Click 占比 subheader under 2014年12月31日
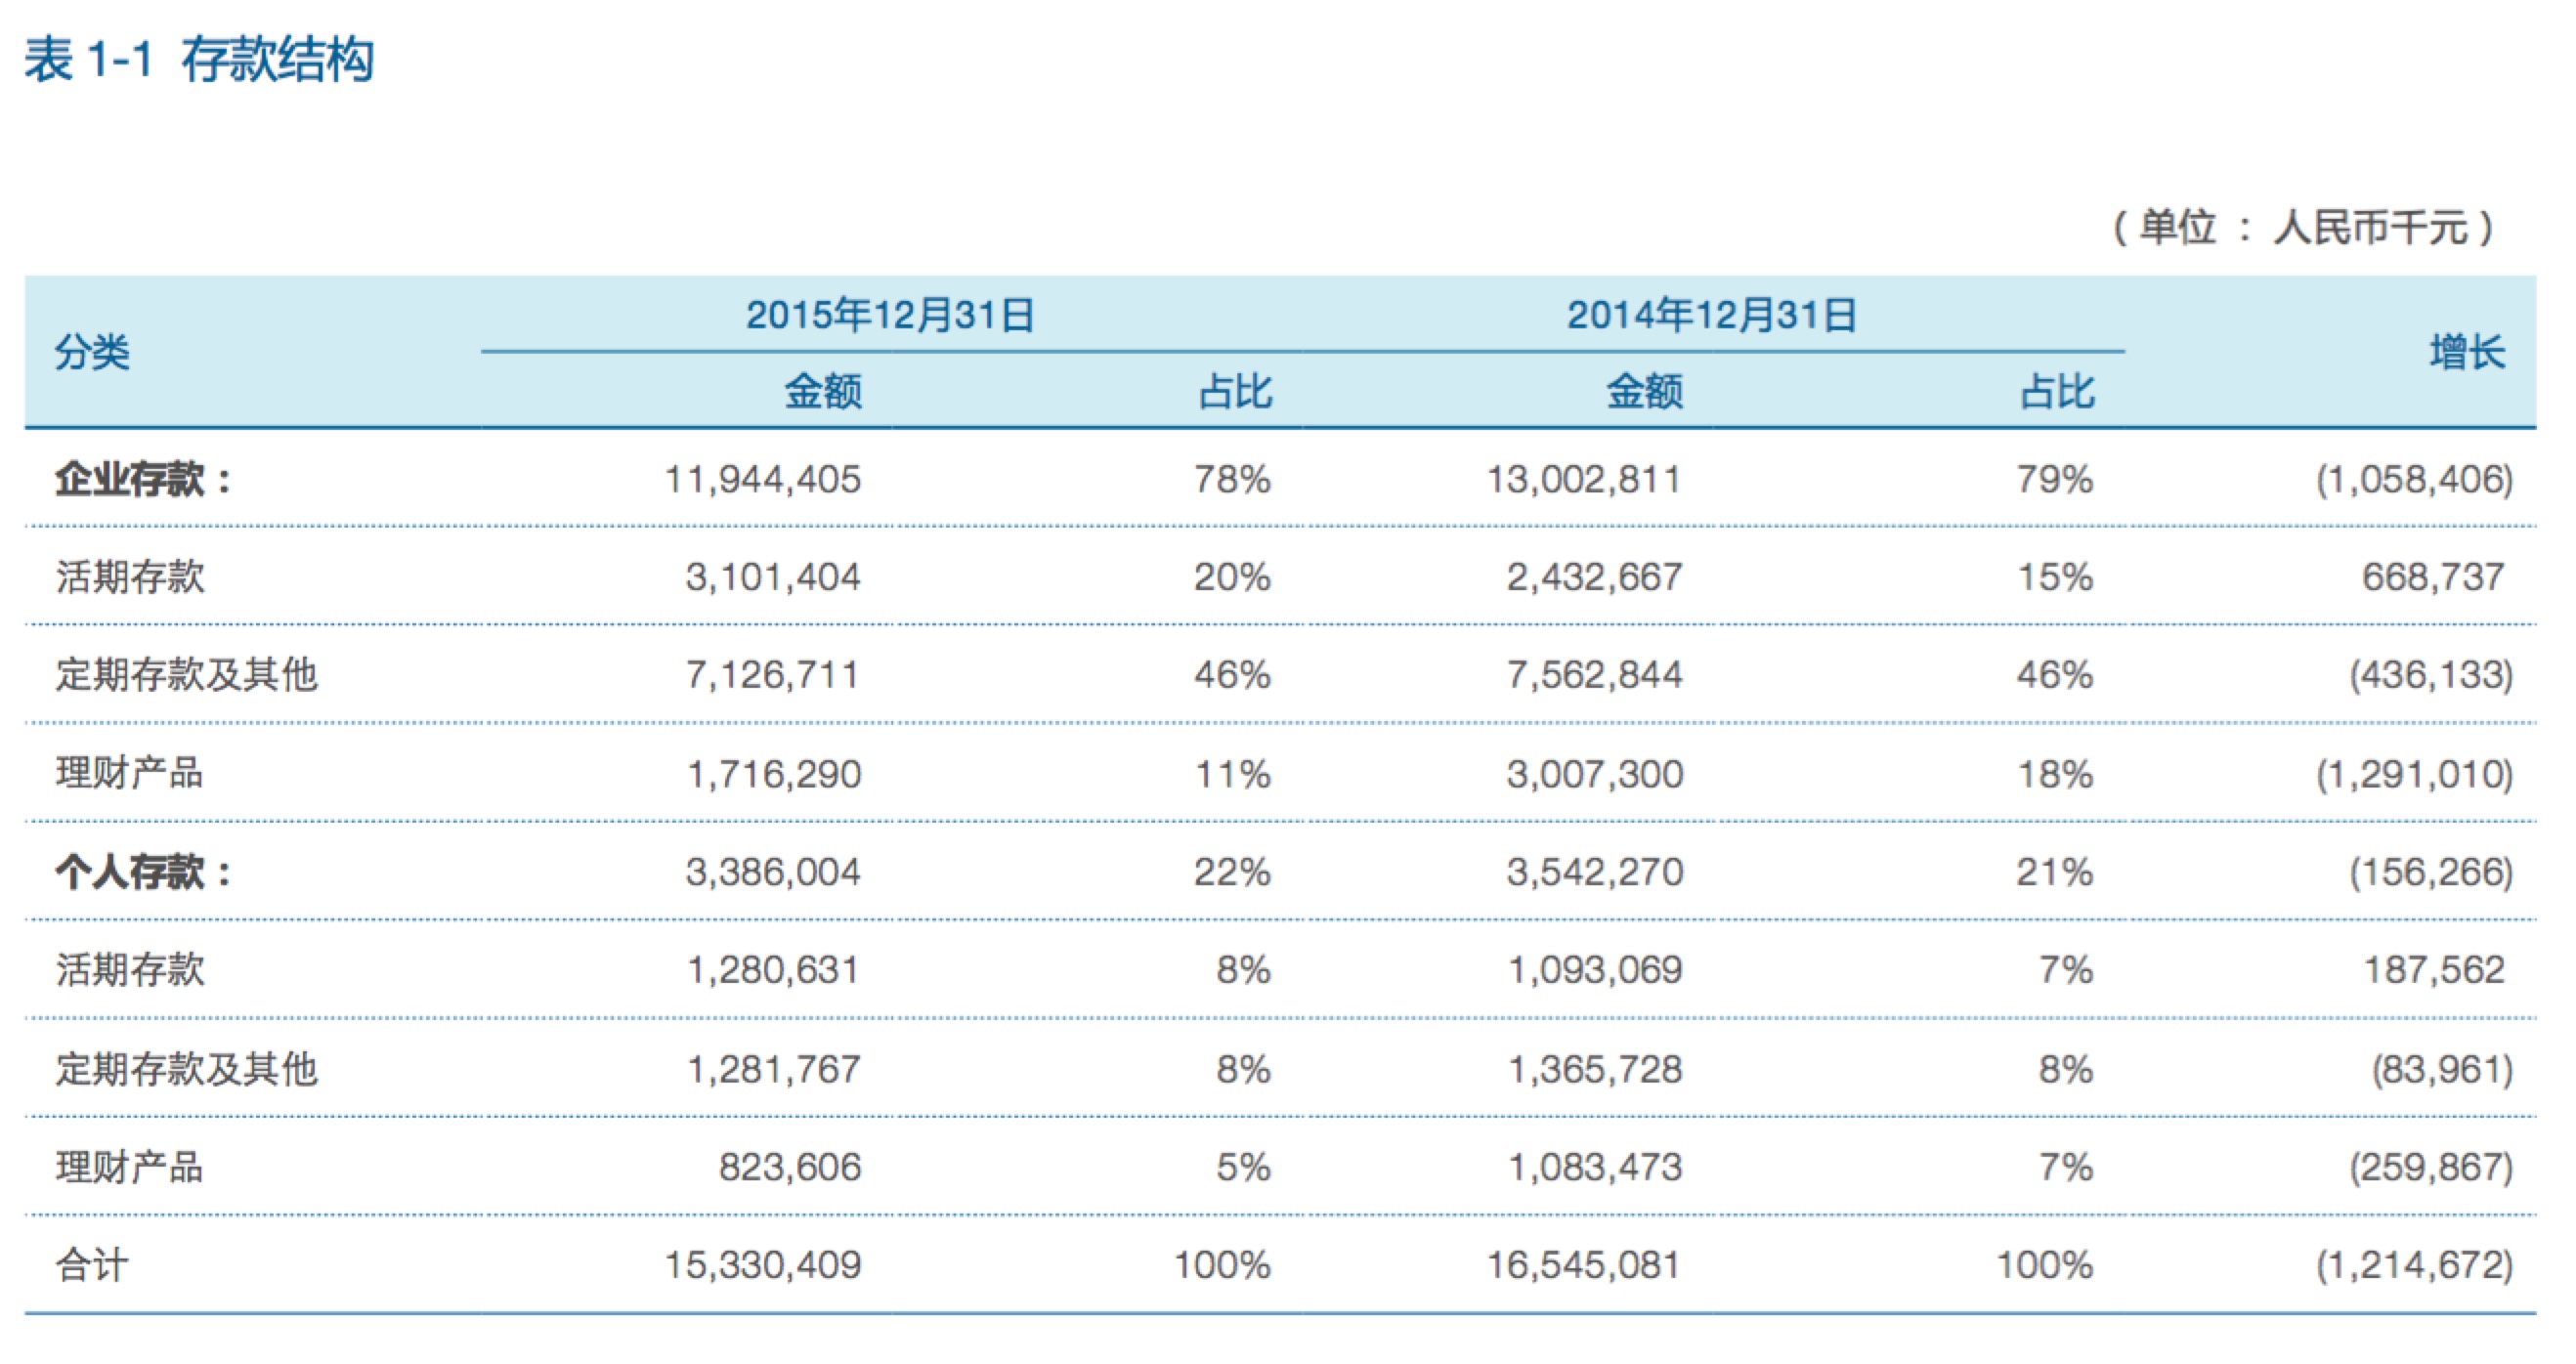The width and height of the screenshot is (2576, 1364). (2057, 391)
